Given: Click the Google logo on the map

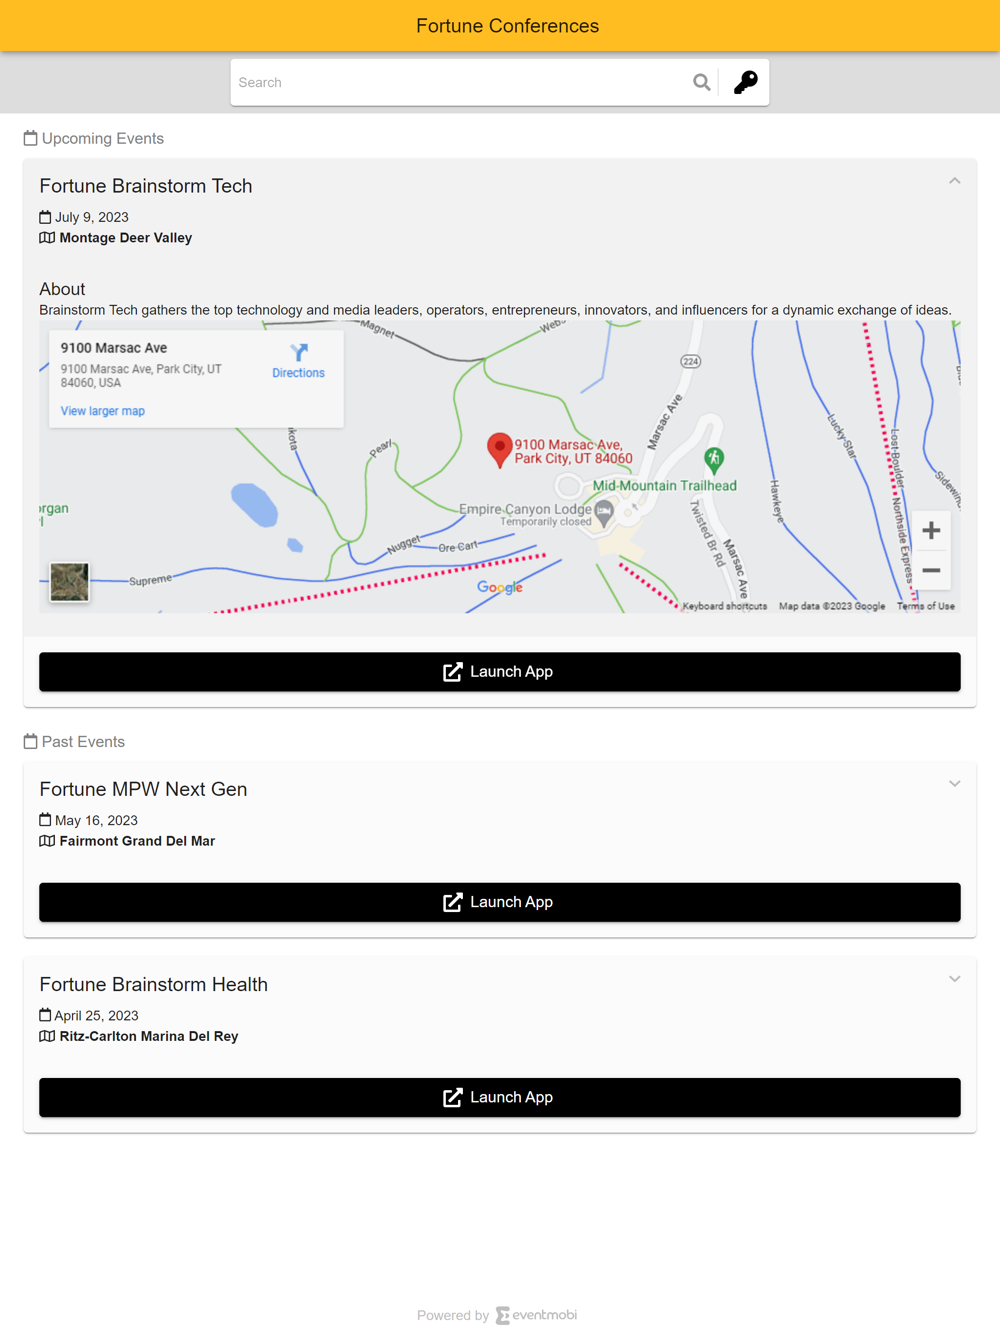Looking at the screenshot, I should point(500,588).
